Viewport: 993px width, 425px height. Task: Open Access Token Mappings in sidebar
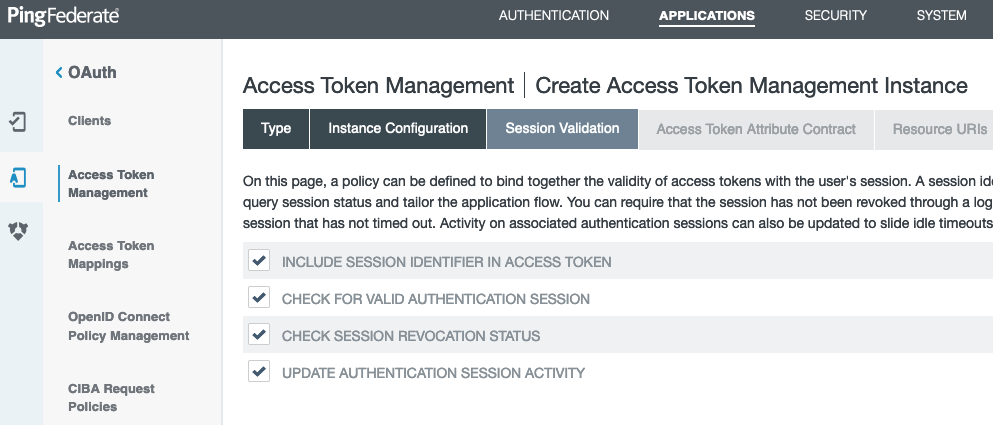111,255
